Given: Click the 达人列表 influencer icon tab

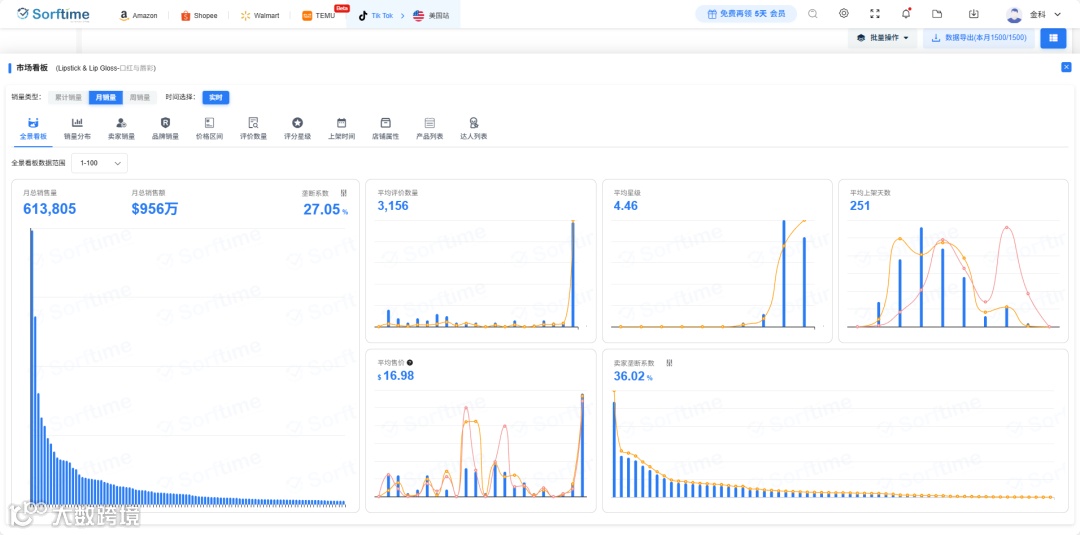Looking at the screenshot, I should [474, 123].
